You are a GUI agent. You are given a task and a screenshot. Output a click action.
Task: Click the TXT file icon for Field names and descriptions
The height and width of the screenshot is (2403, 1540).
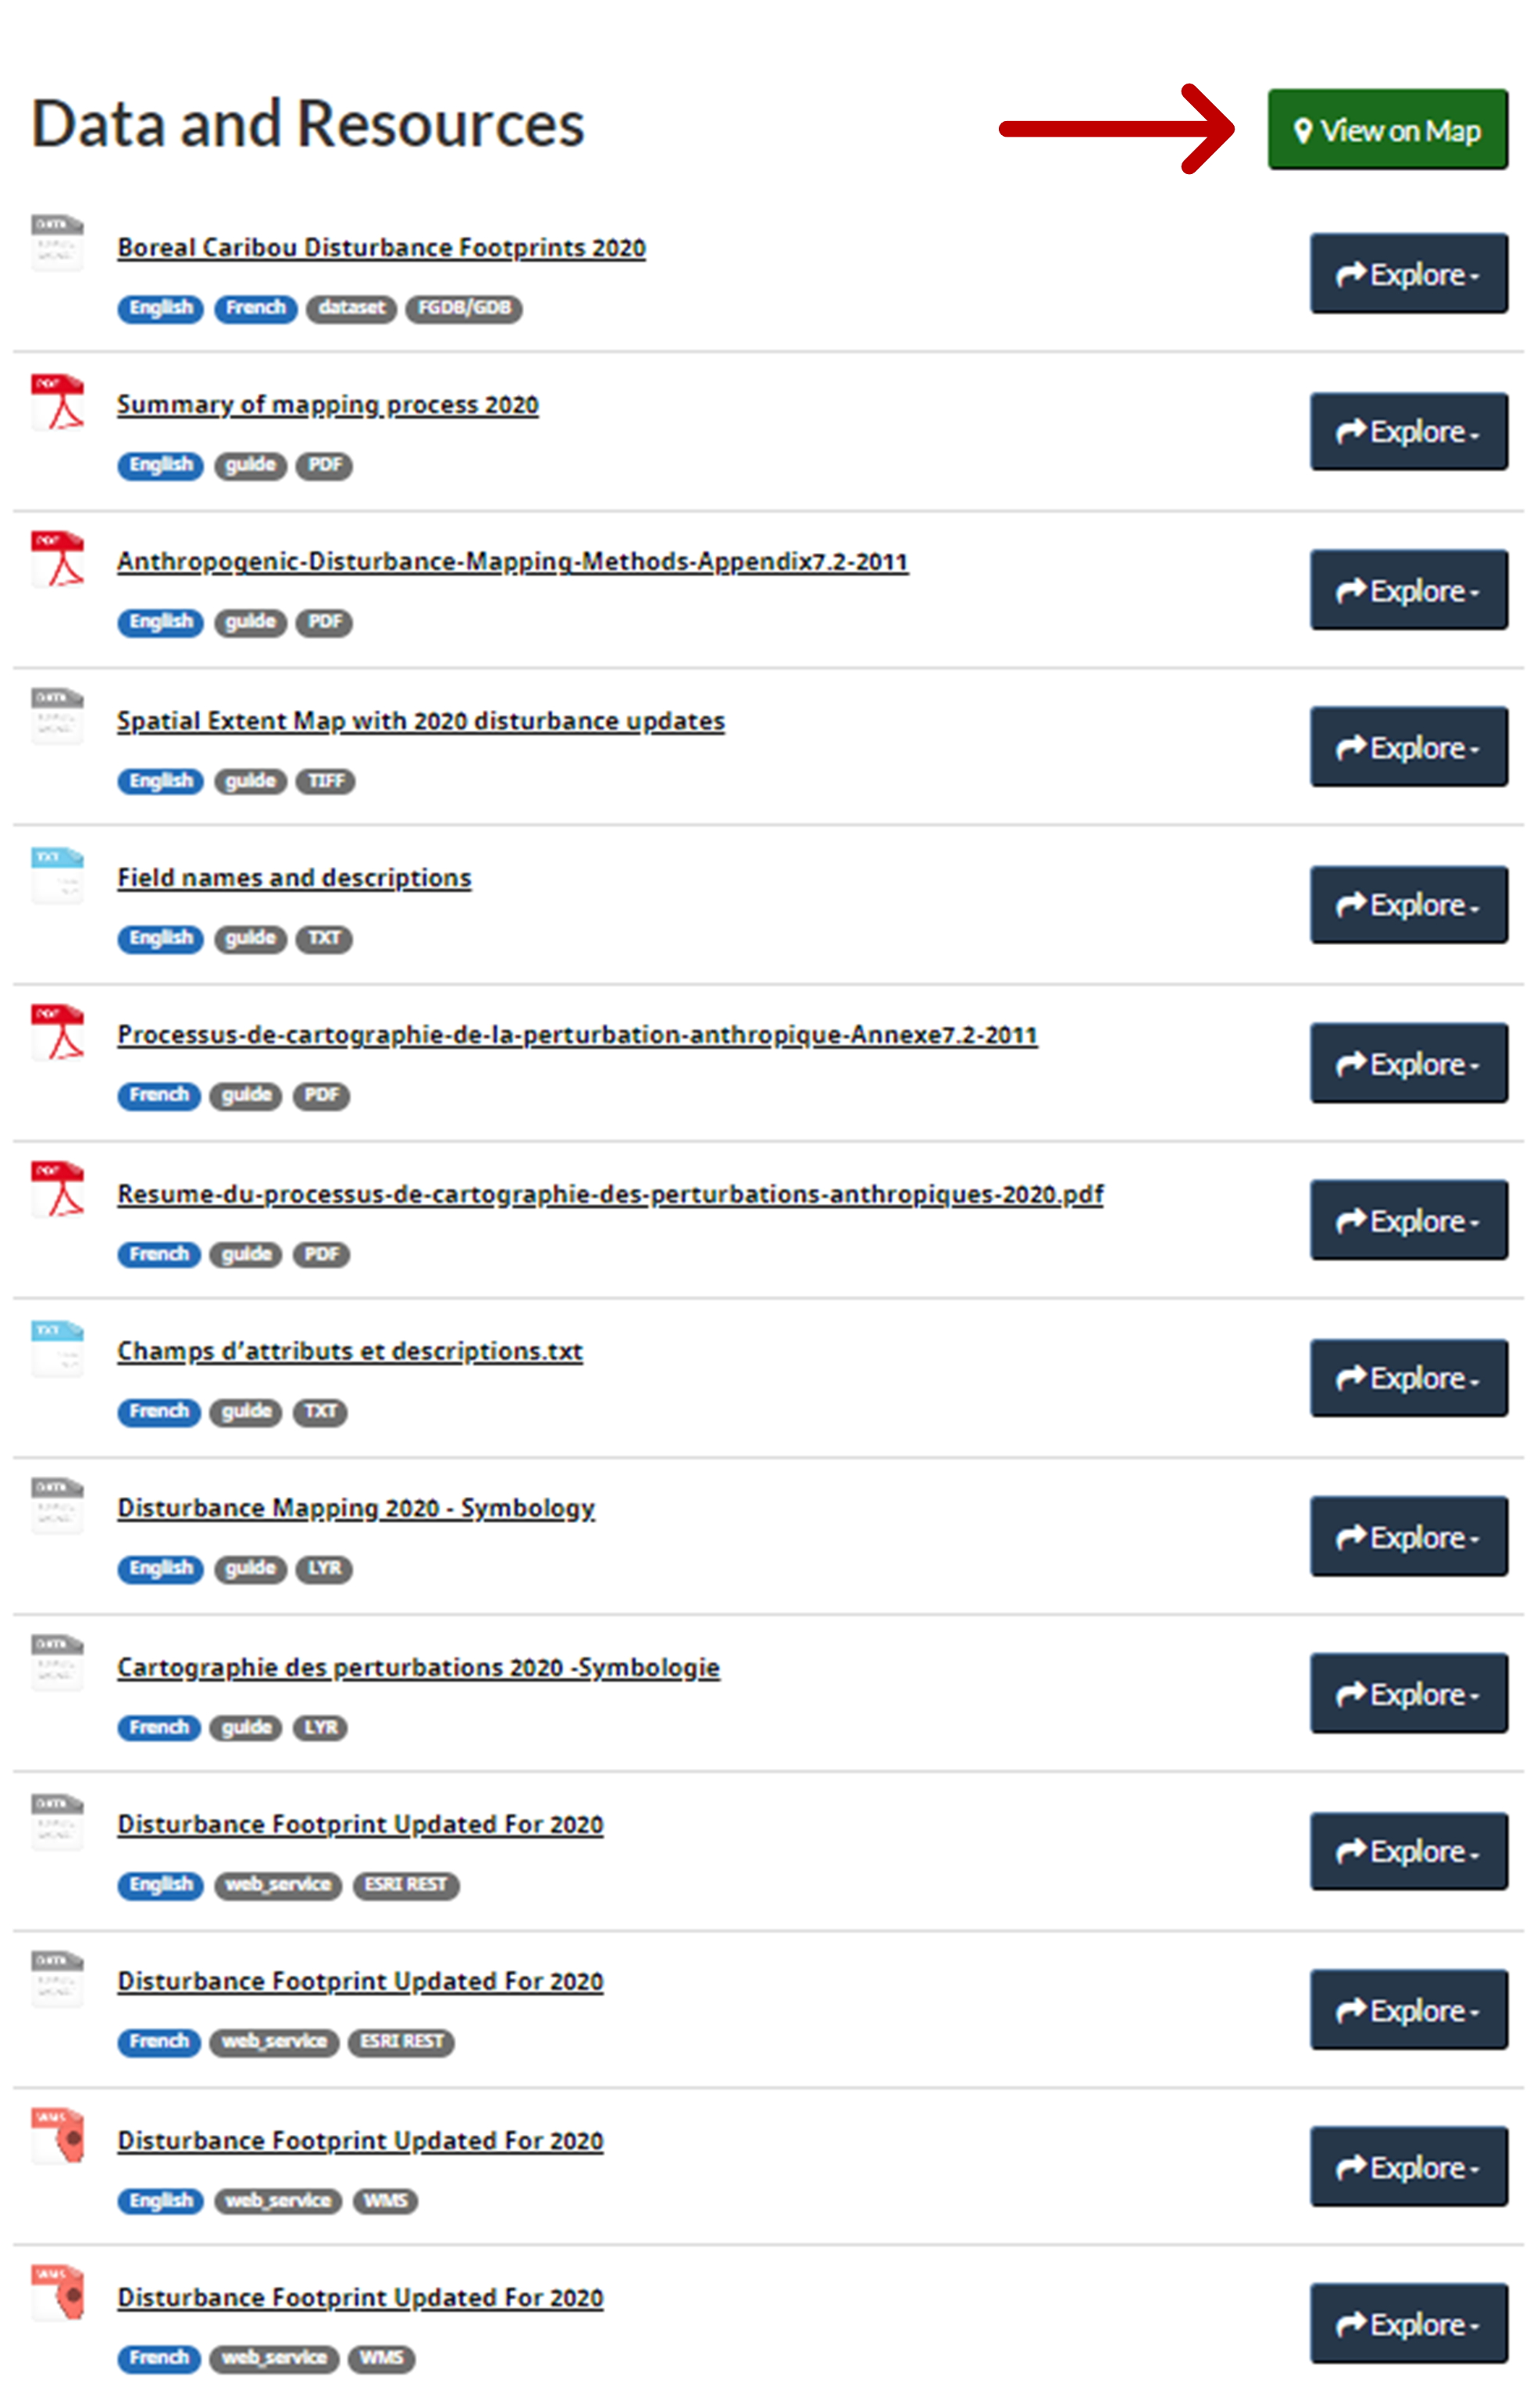pyautogui.click(x=57, y=875)
